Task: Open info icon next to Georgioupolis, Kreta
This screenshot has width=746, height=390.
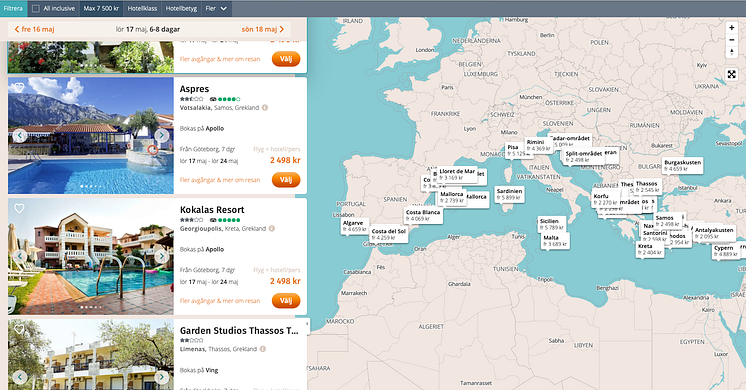Action: click(x=272, y=228)
